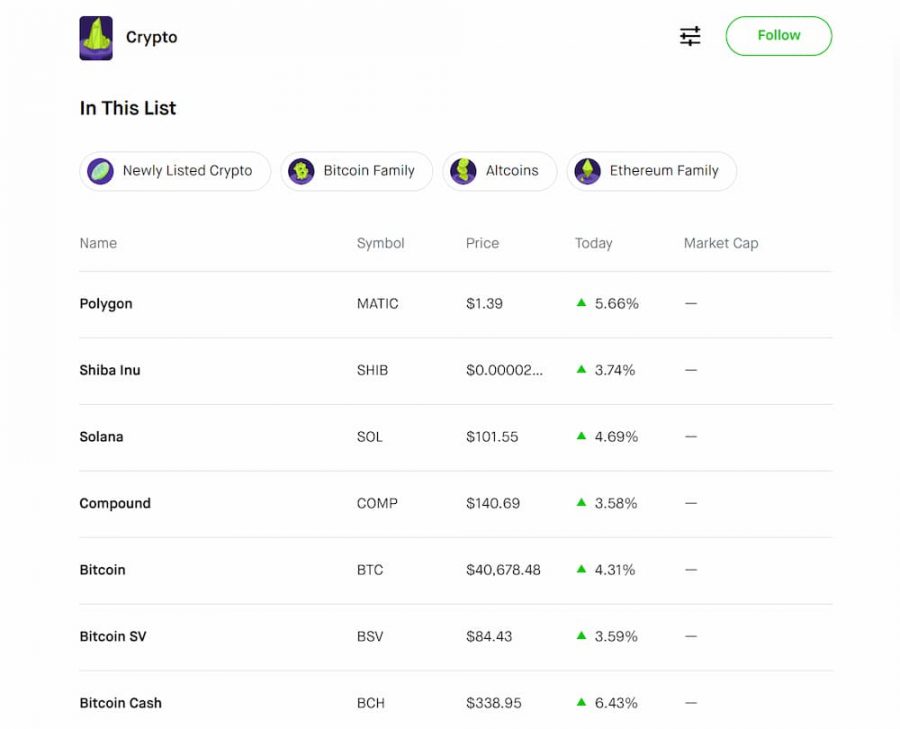This screenshot has height=729, width=900.
Task: Click the $1.39 Polygon price
Action: (x=484, y=304)
